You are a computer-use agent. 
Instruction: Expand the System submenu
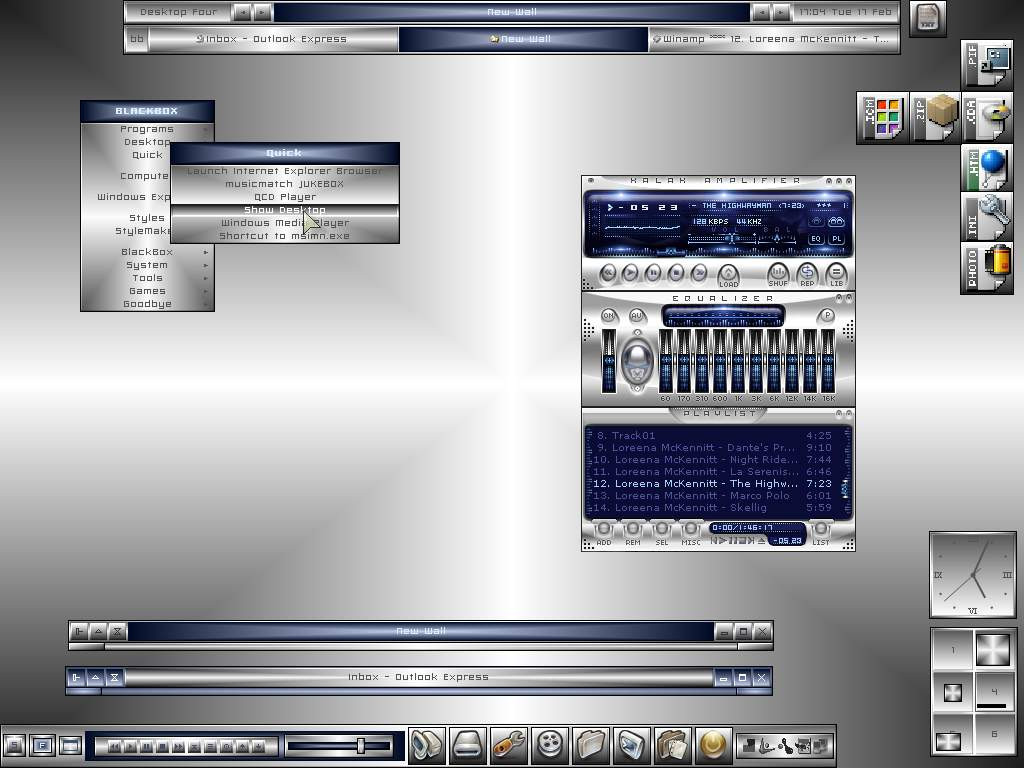coord(147,265)
